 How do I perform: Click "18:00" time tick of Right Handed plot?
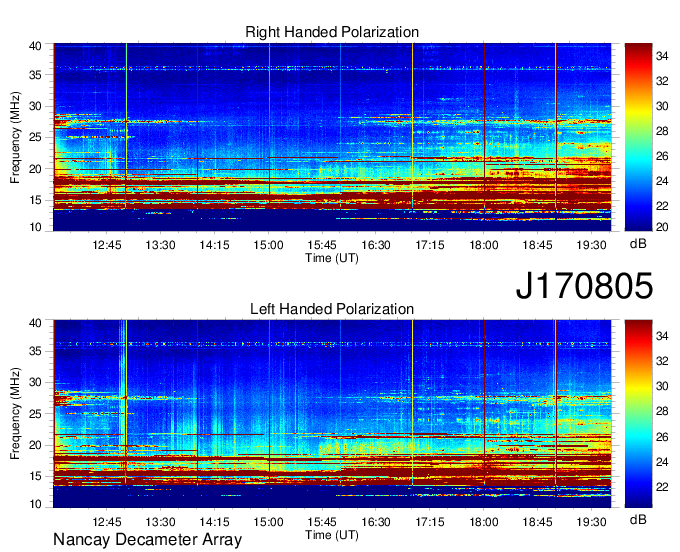point(484,245)
